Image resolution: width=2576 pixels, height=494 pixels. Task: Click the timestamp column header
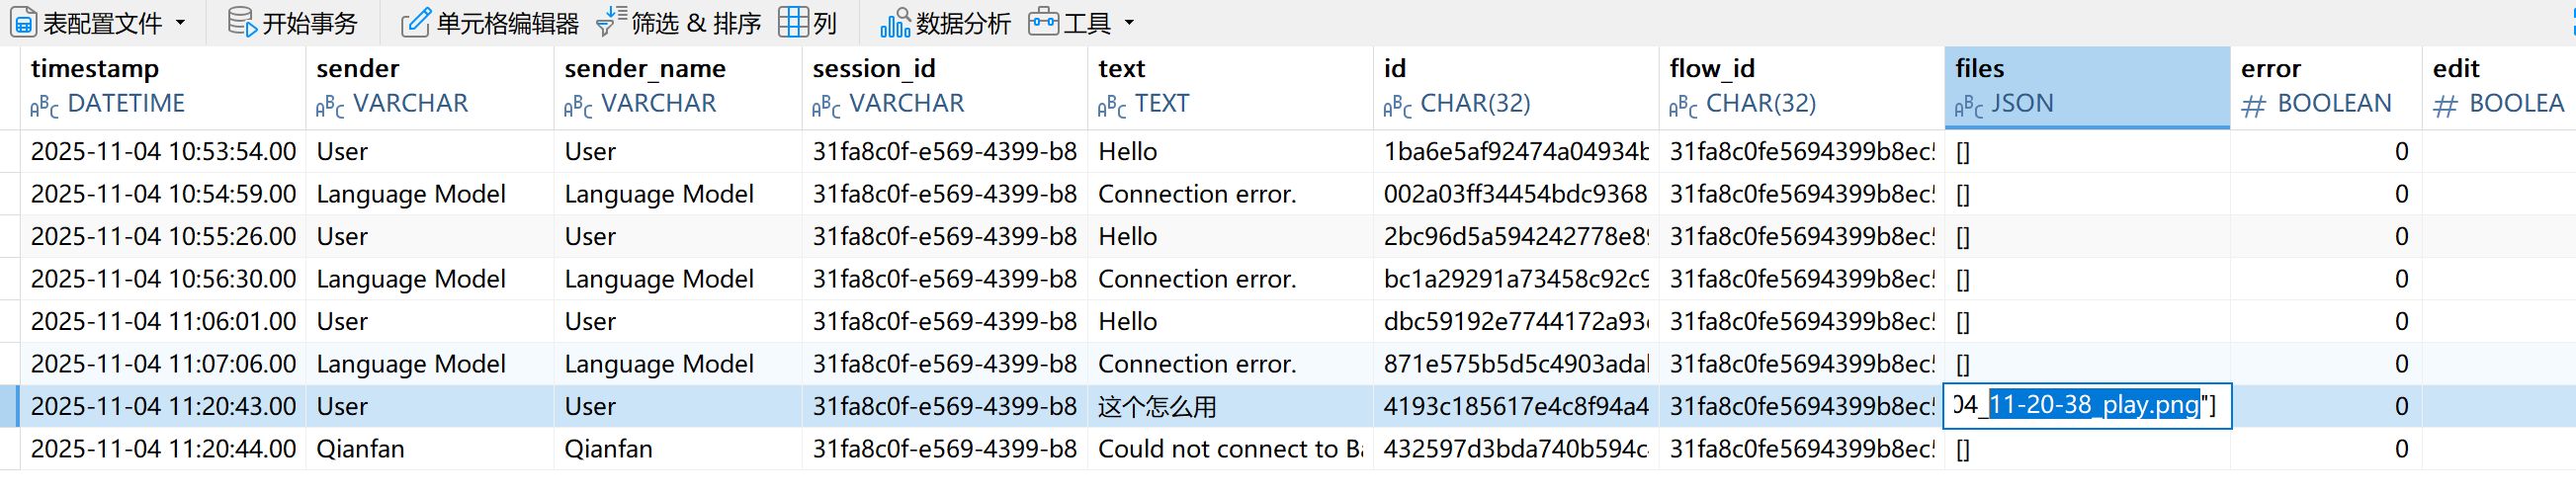95,69
